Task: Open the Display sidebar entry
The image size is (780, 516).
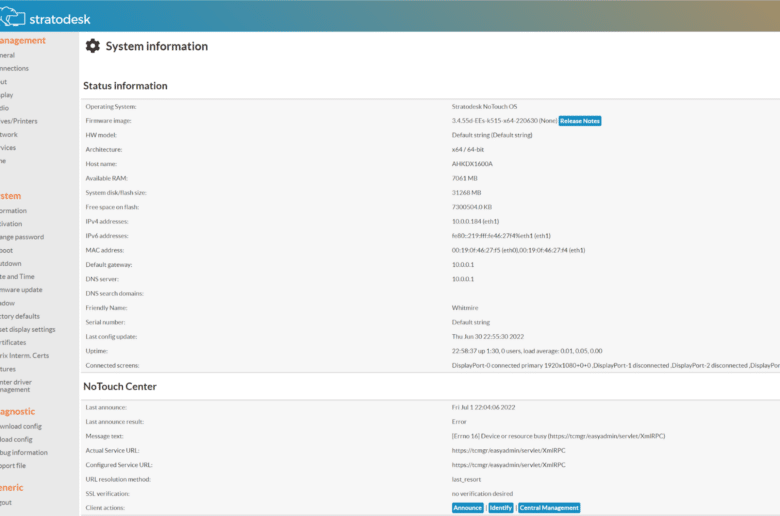Action: click(x=7, y=95)
